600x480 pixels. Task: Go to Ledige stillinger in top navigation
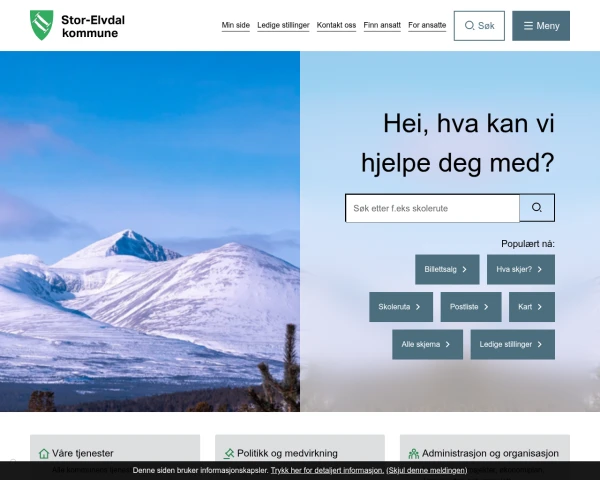283,25
